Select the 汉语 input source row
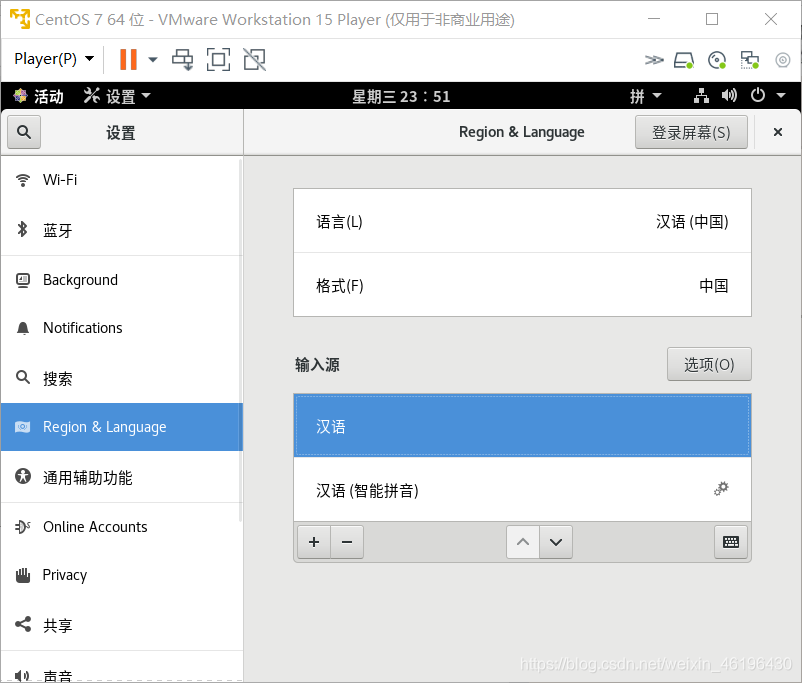 522,425
